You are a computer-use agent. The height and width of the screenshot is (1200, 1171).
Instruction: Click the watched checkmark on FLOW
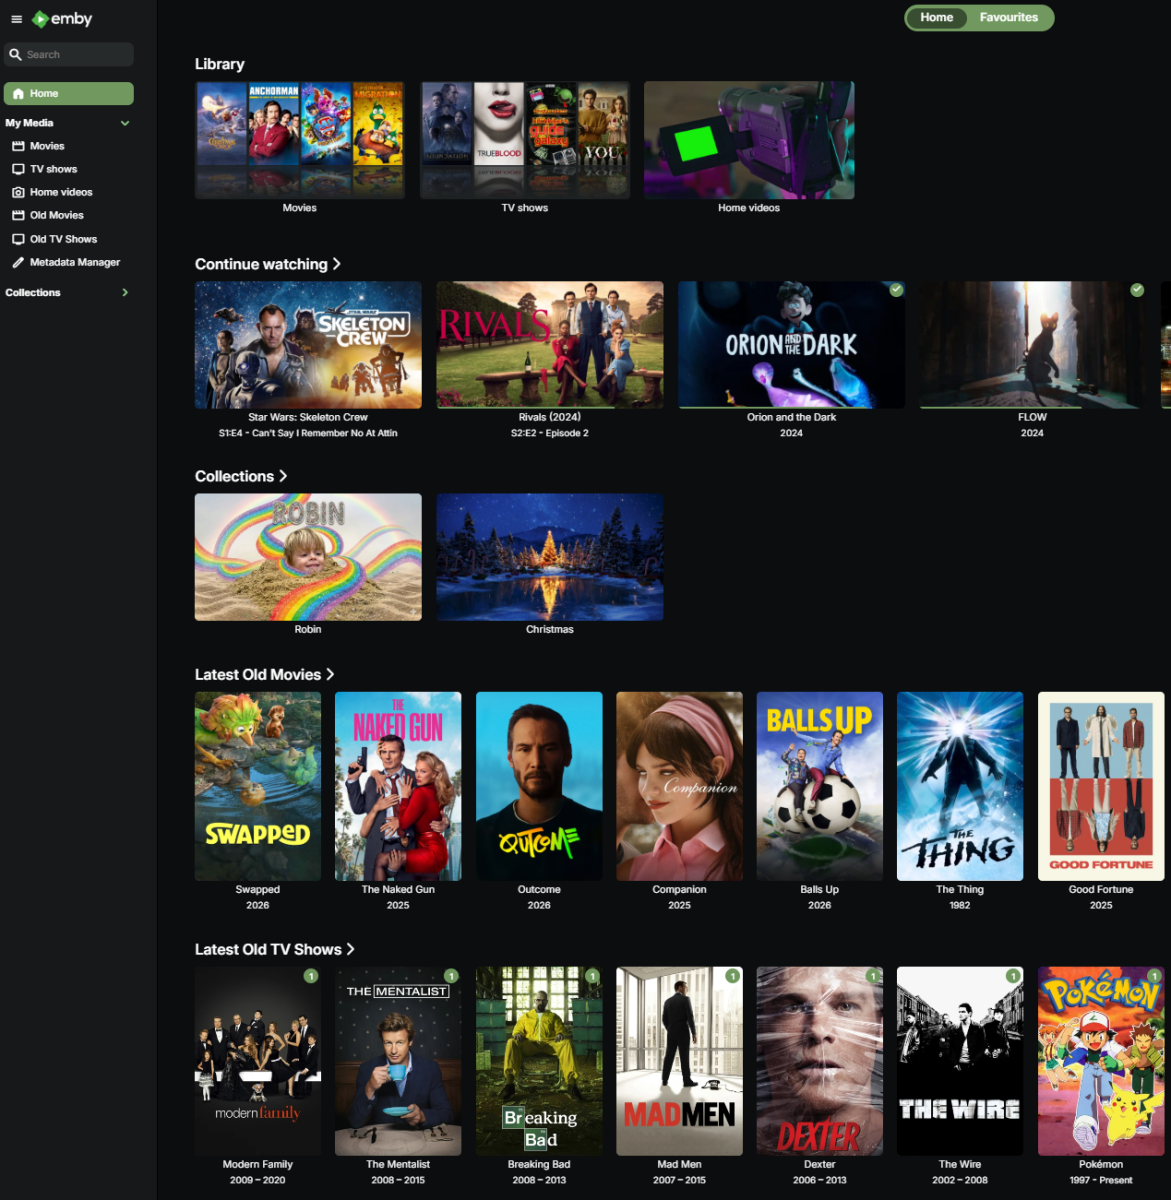point(1137,290)
